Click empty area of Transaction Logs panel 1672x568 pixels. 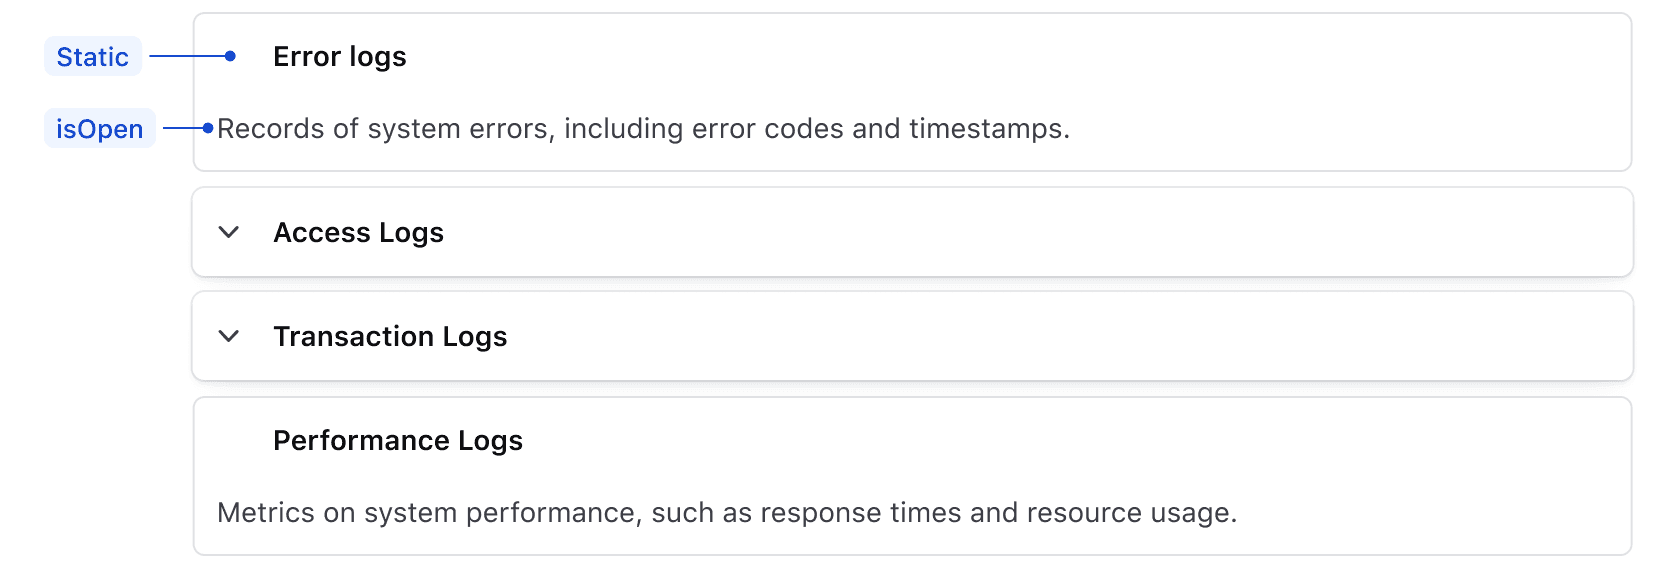(1000, 336)
